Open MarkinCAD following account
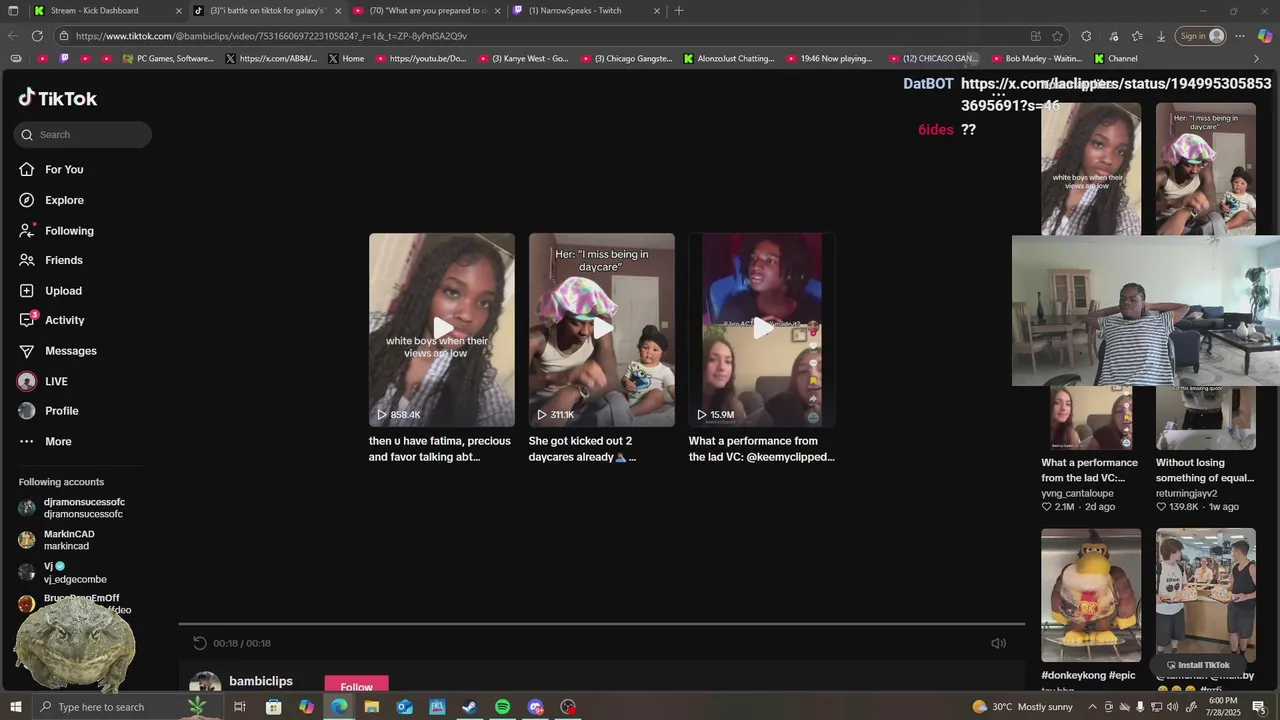This screenshot has height=720, width=1280. click(69, 540)
